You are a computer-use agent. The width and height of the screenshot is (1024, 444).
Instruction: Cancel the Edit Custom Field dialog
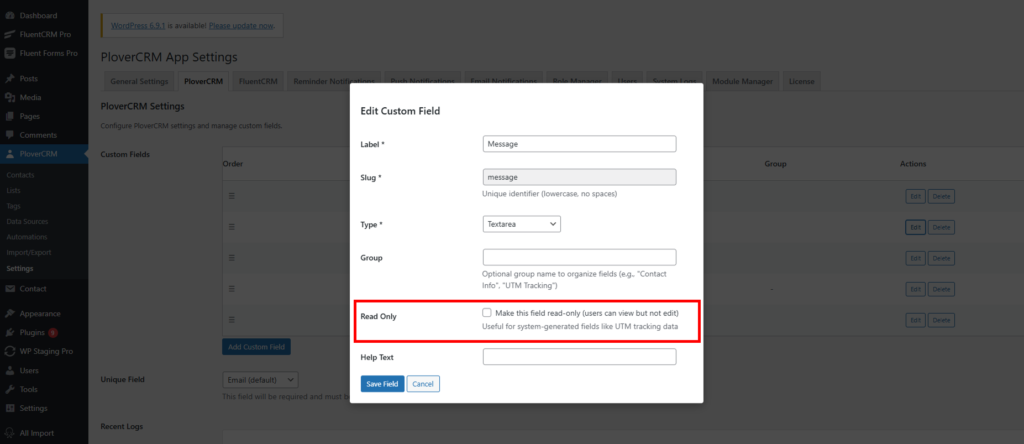(x=423, y=384)
